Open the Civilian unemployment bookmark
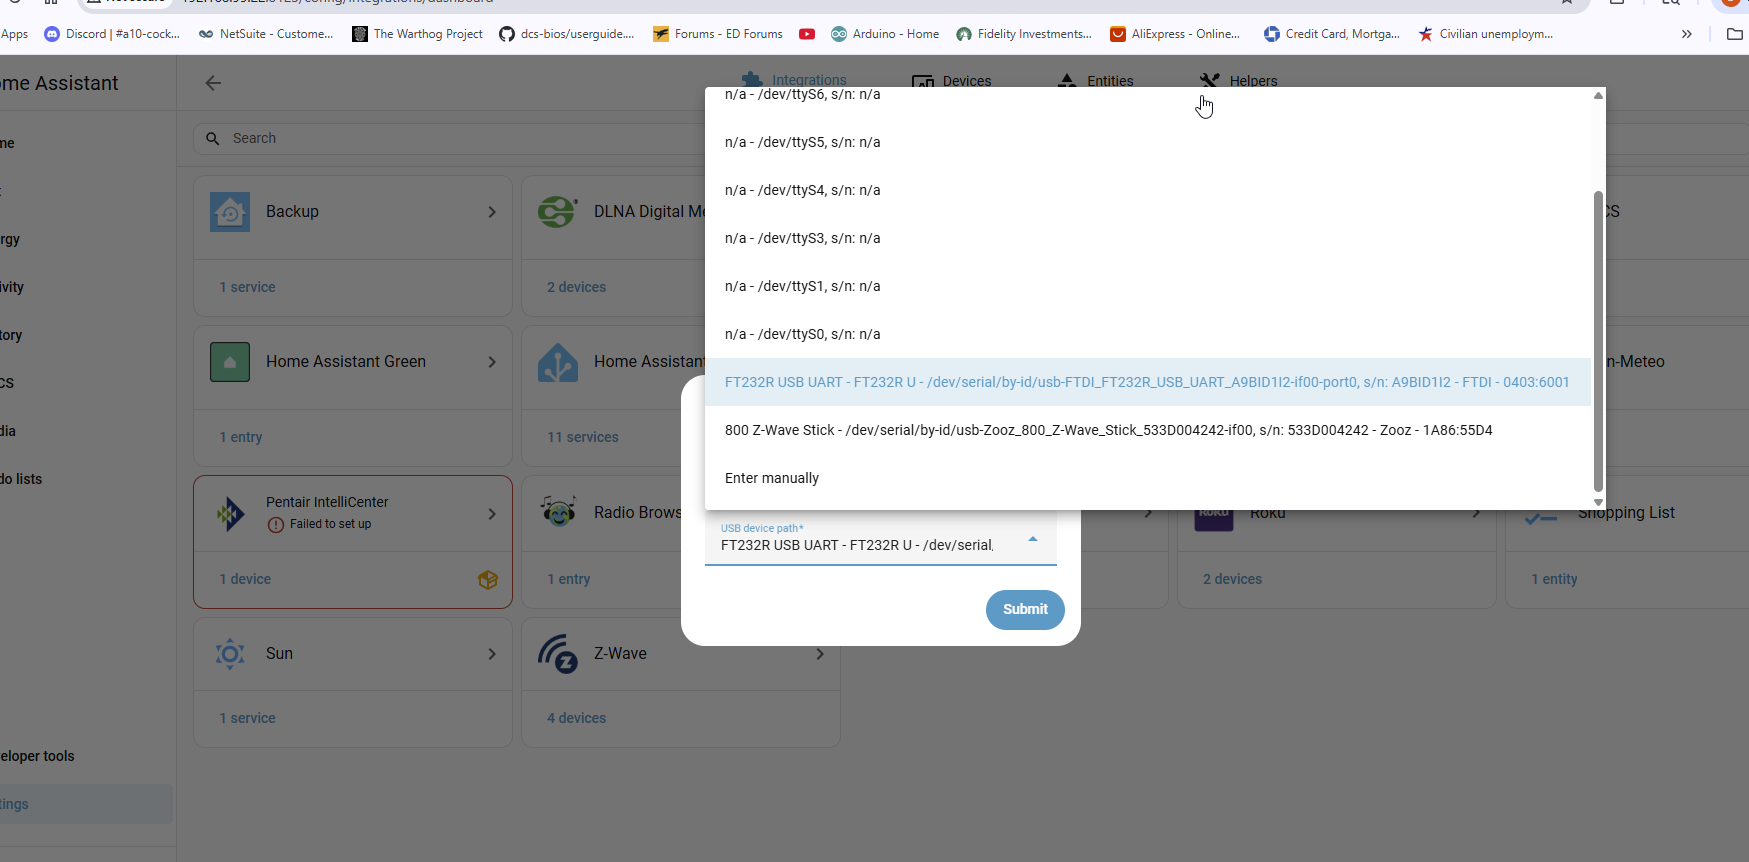The height and width of the screenshot is (862, 1749). coord(1486,34)
